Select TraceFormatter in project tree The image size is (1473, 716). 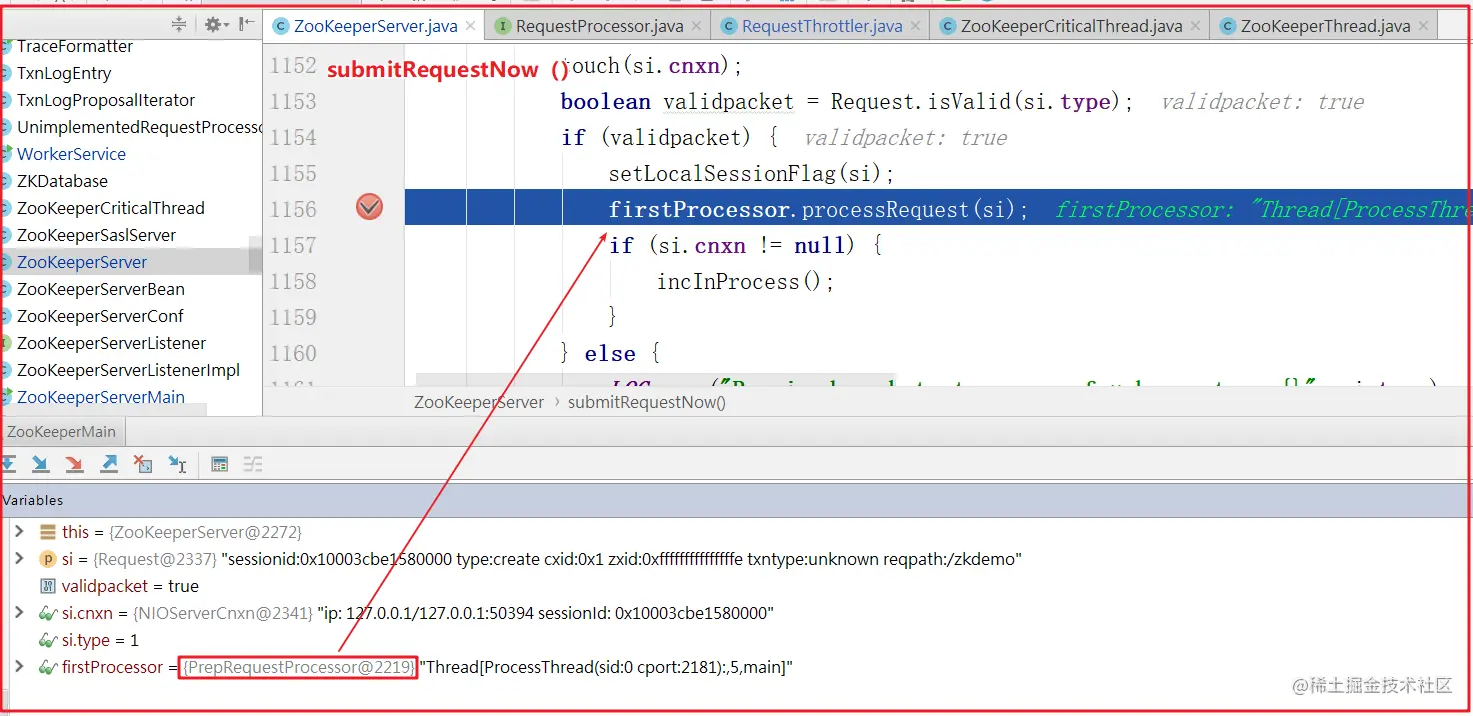[x=75, y=46]
